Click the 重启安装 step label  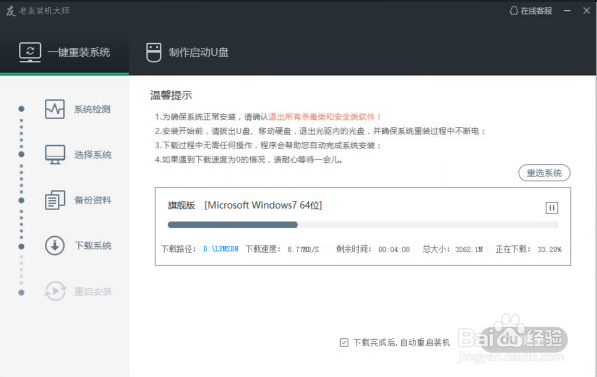93,292
